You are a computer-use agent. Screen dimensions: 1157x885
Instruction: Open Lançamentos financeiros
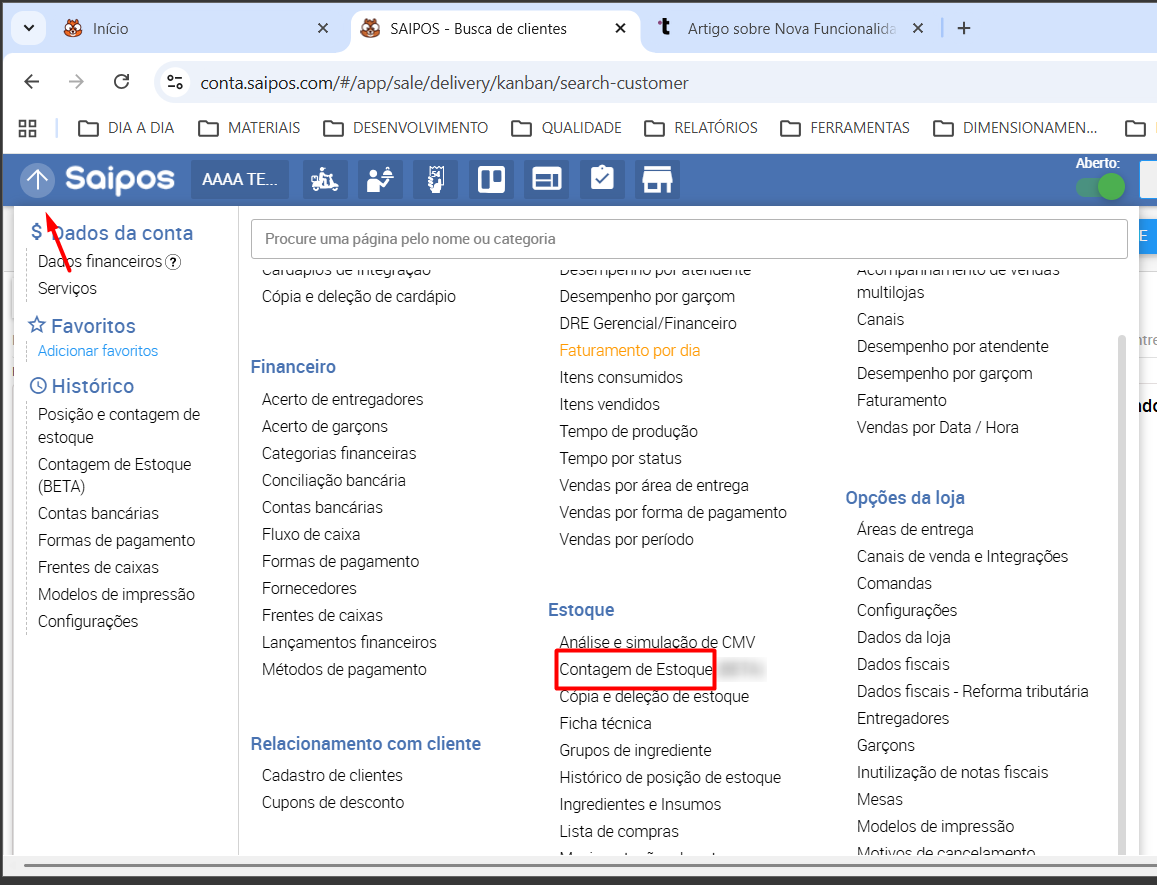point(349,643)
